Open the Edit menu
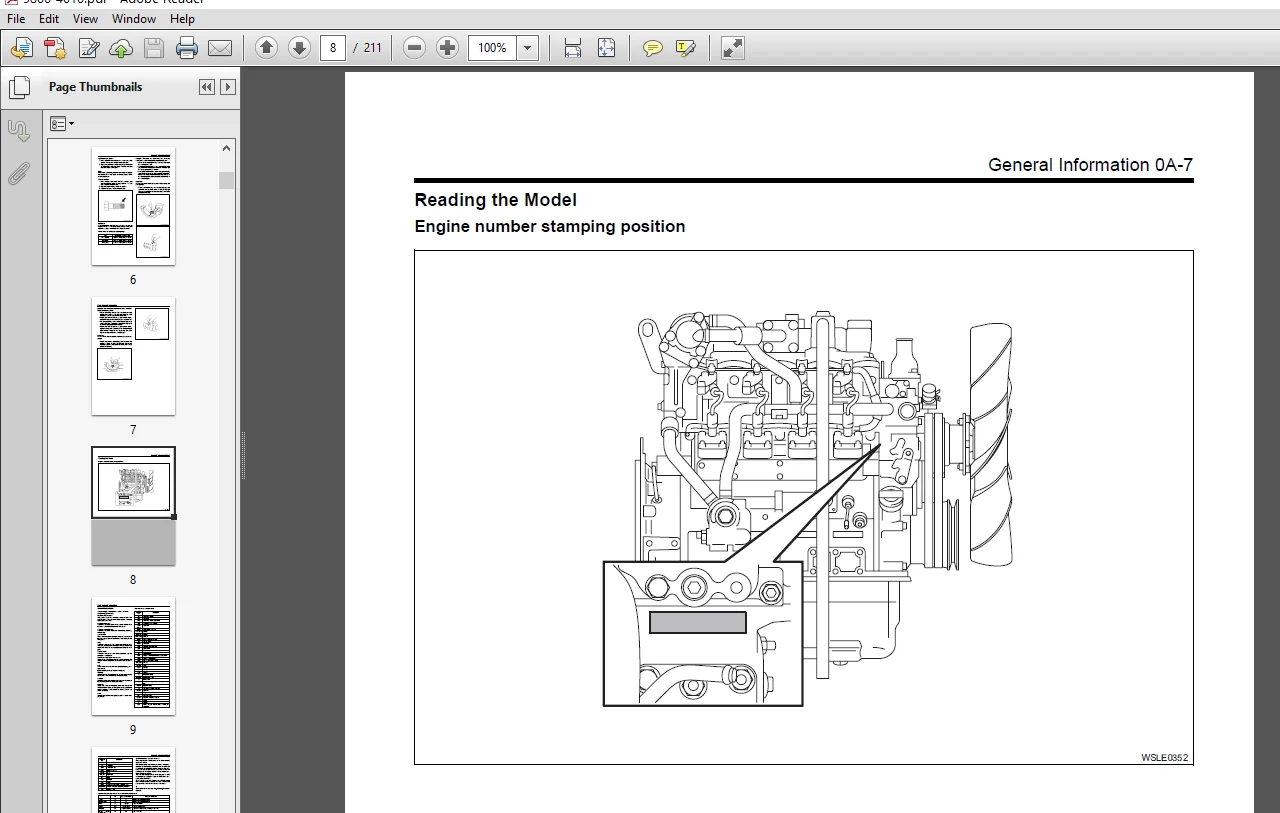This screenshot has height=813, width=1280. click(x=49, y=19)
